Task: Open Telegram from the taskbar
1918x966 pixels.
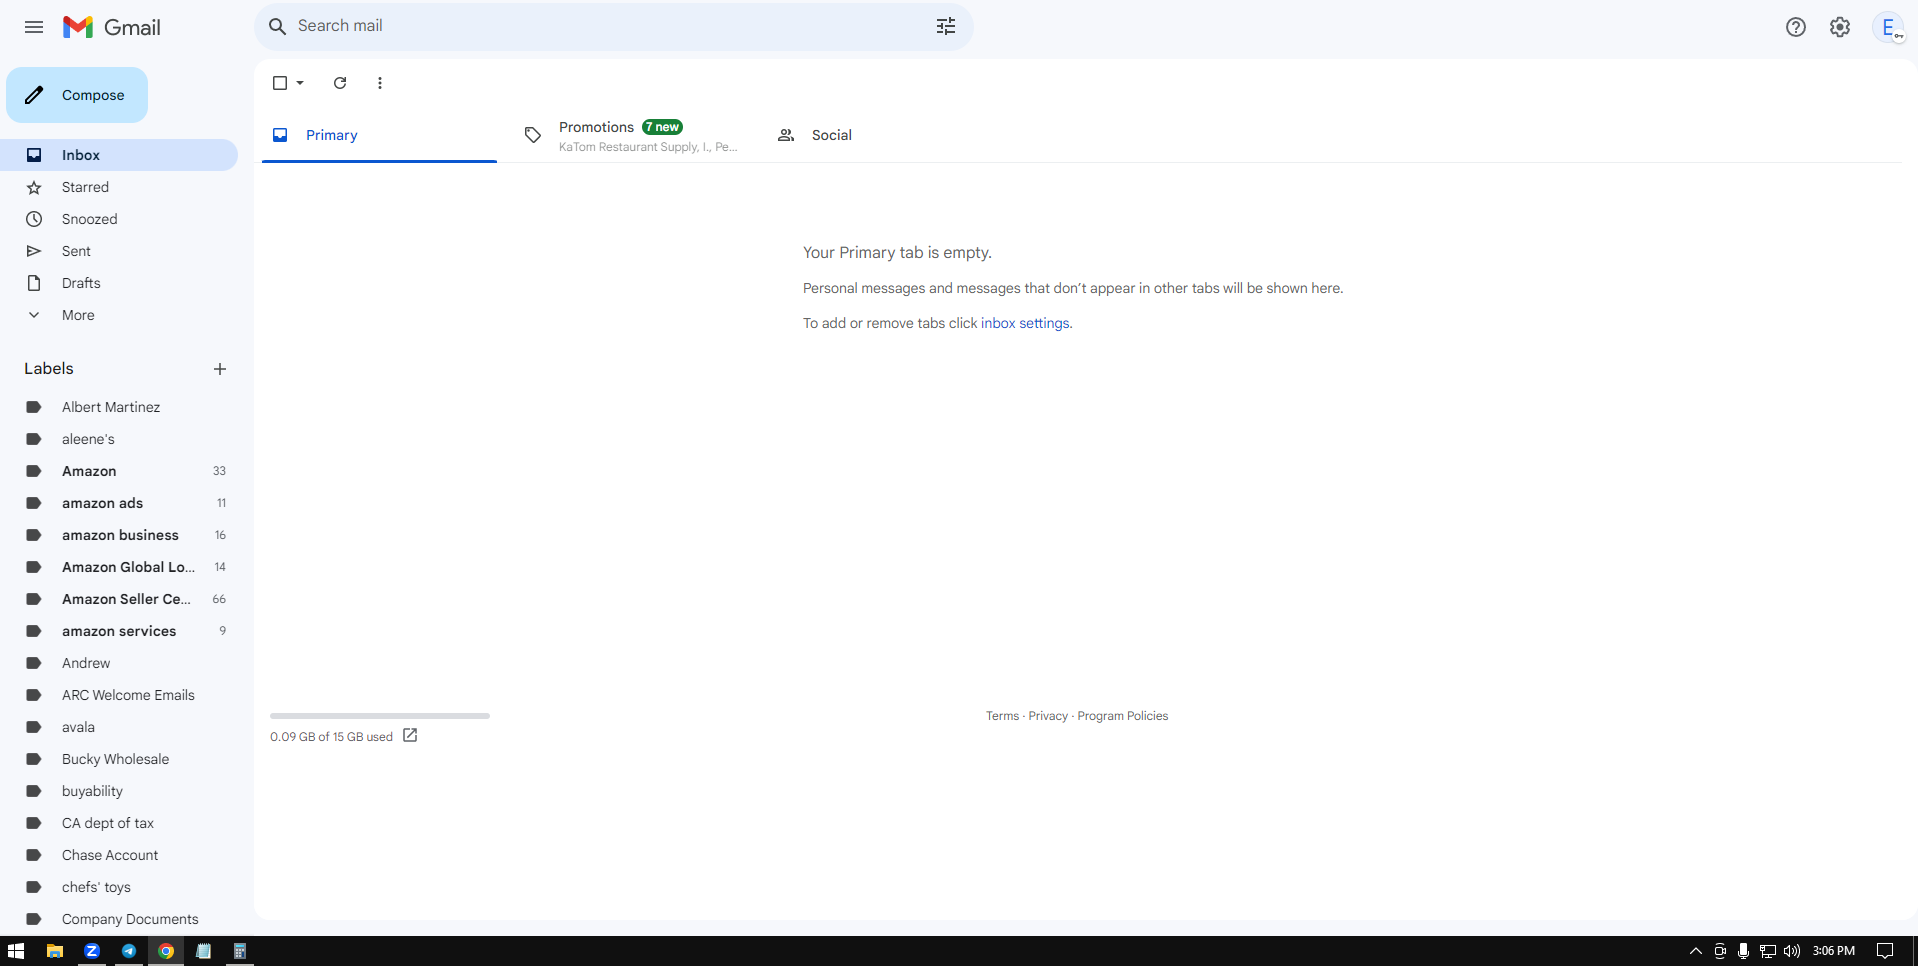Action: (129, 951)
